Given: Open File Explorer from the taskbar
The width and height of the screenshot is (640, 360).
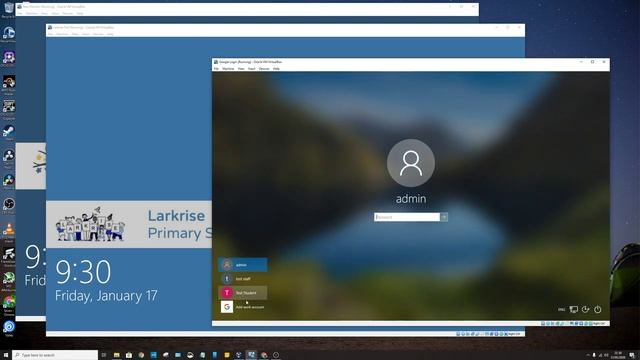Looking at the screenshot, I should pos(116,355).
